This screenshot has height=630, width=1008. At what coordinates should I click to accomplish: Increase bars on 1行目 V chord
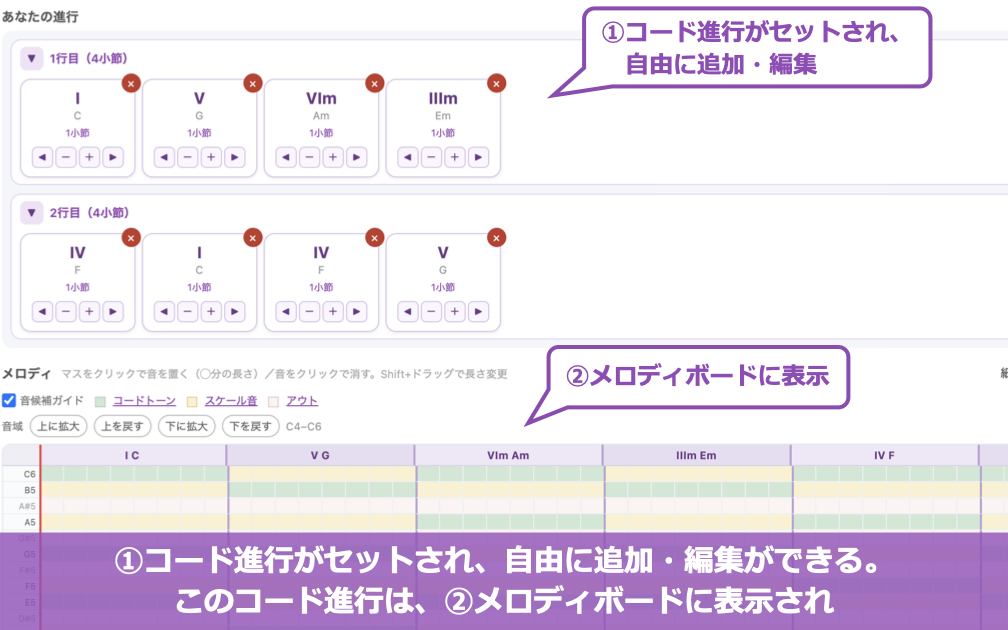click(211, 158)
